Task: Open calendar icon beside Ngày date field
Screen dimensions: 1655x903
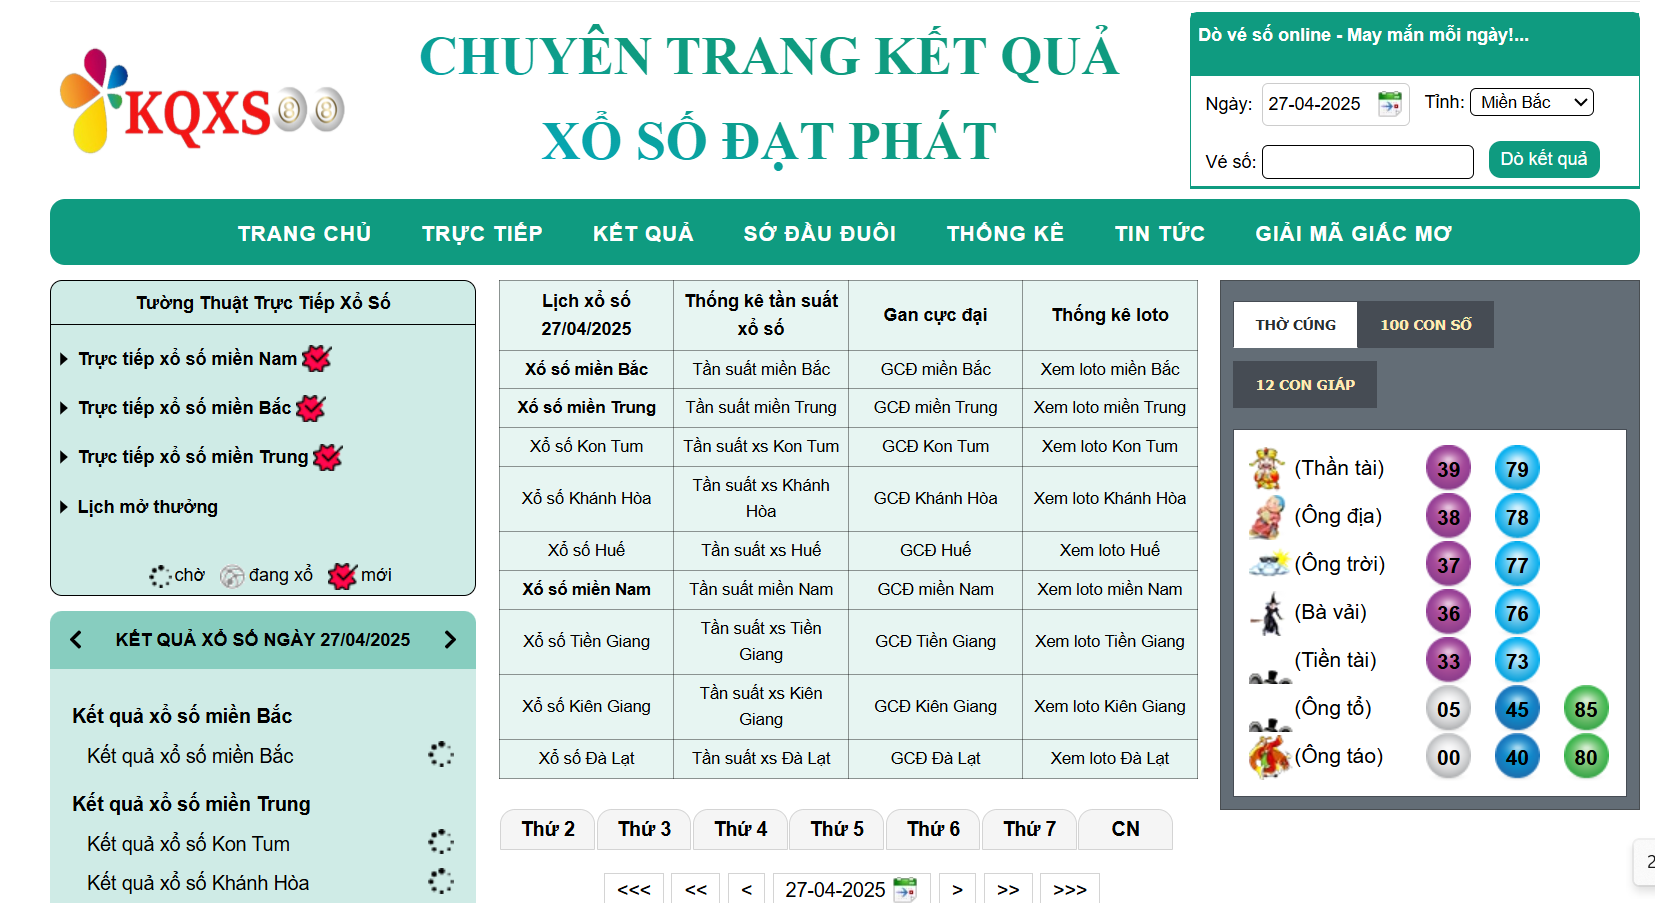Action: click(x=1389, y=104)
